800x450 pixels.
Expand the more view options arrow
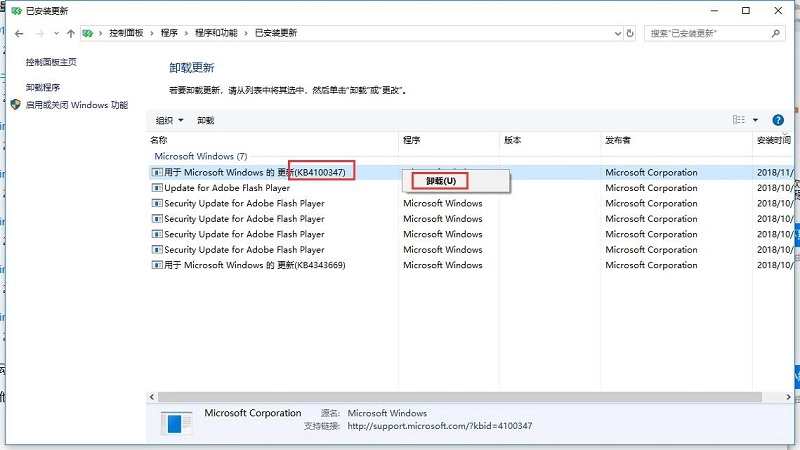click(x=755, y=120)
